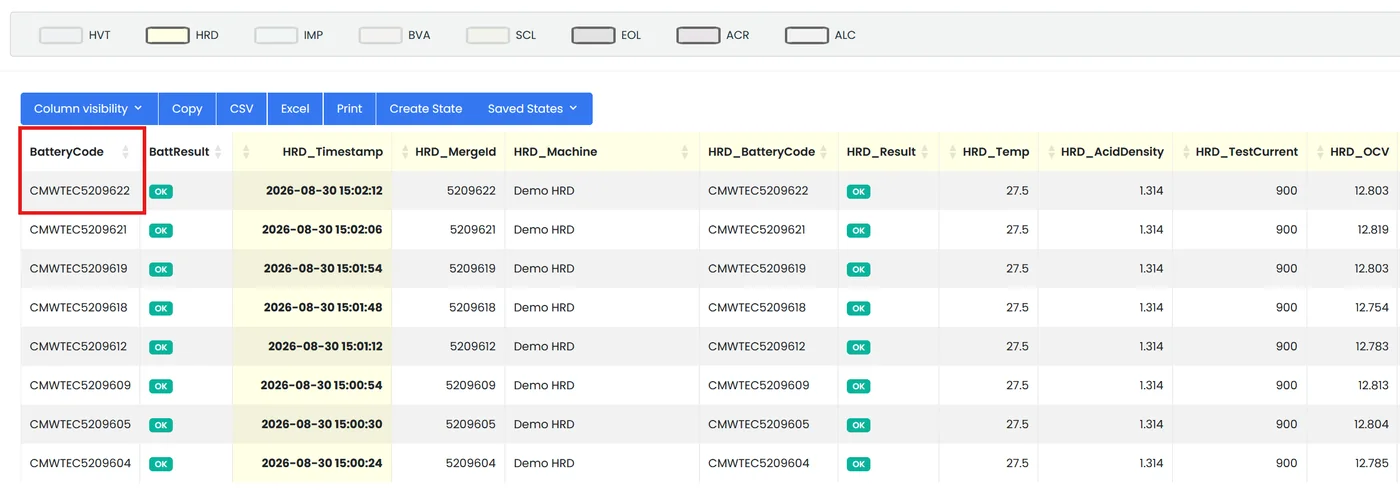Click HRD_OCV value 12.754
The height and width of the screenshot is (499, 1400).
coord(1372,308)
